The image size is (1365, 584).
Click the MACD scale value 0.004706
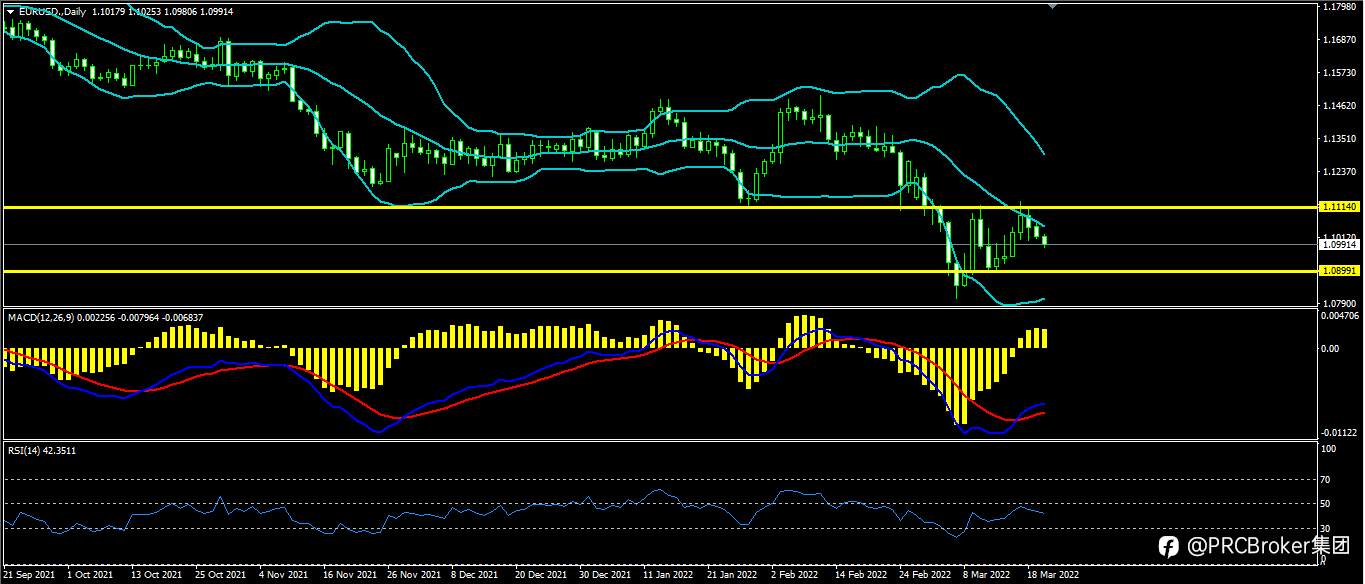[1340, 315]
